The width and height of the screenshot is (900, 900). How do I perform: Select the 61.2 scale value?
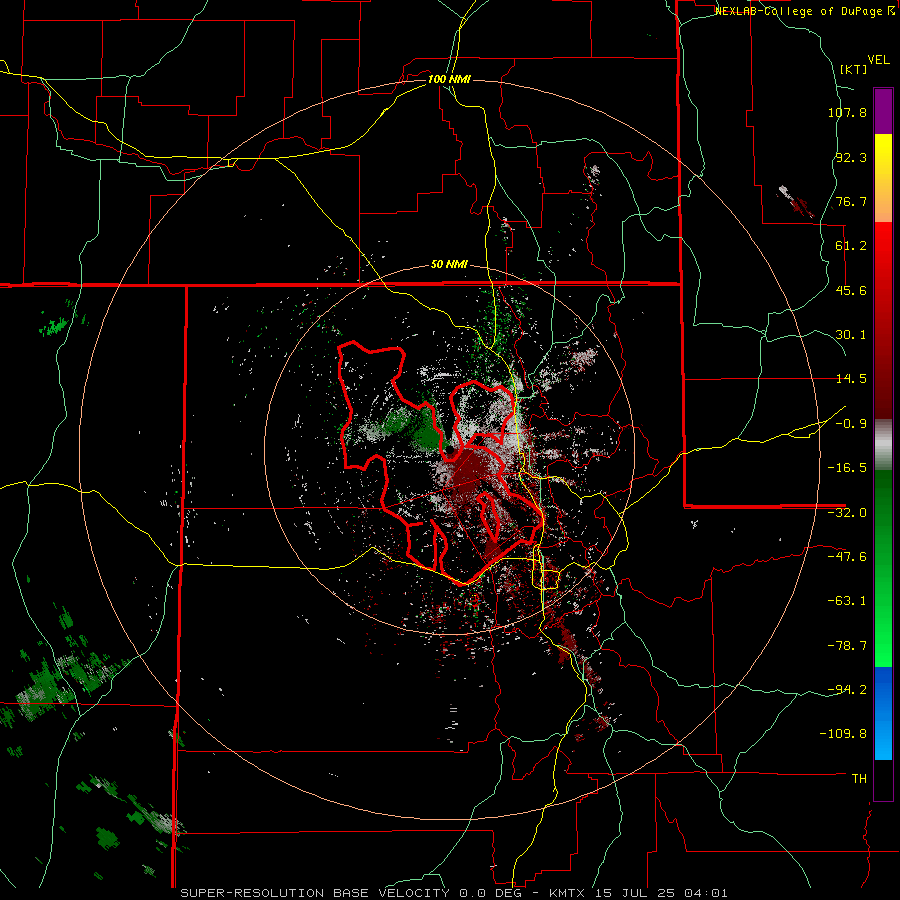coord(851,246)
